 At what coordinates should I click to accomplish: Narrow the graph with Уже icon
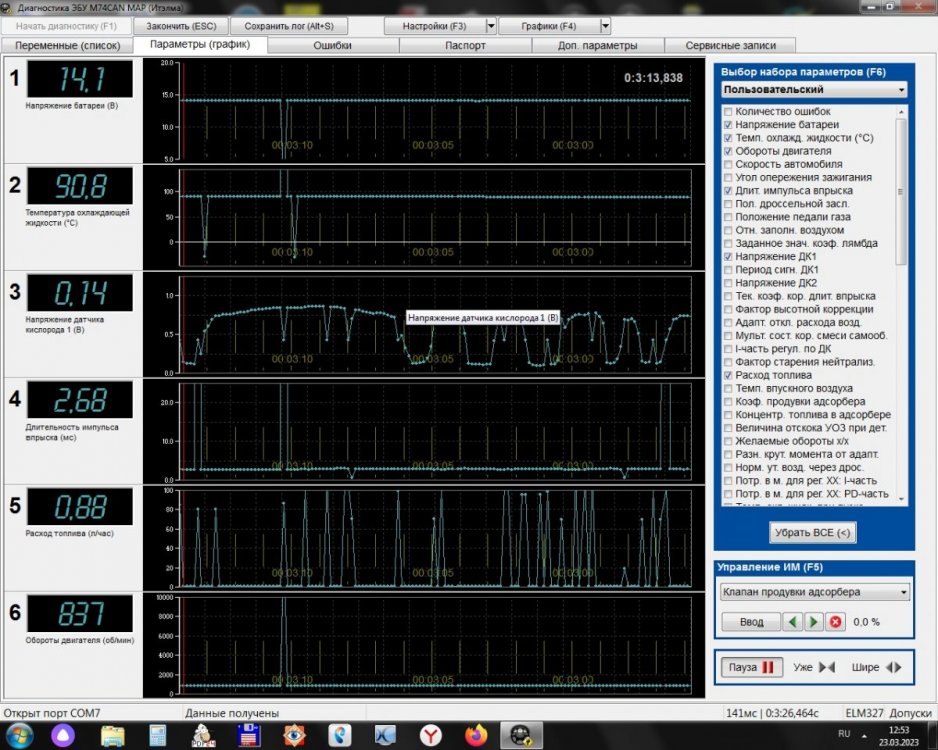[827, 667]
